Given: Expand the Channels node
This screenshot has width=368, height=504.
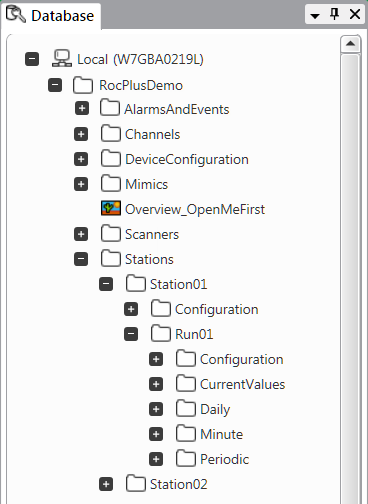Looking at the screenshot, I should pyautogui.click(x=81, y=134).
